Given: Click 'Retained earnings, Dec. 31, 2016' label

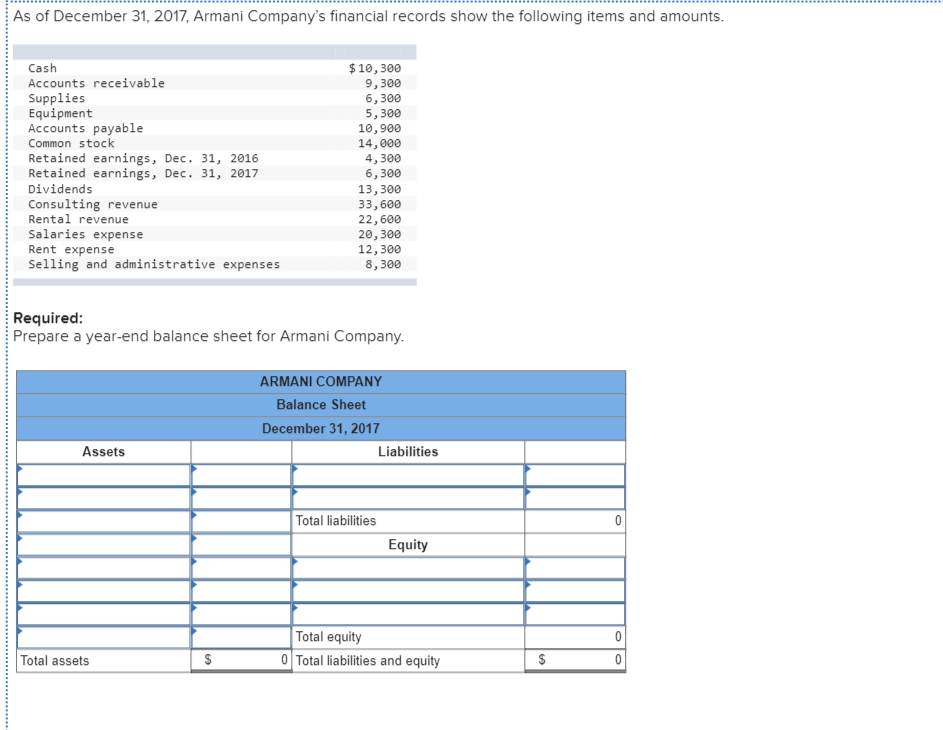Looking at the screenshot, I should click(143, 158).
